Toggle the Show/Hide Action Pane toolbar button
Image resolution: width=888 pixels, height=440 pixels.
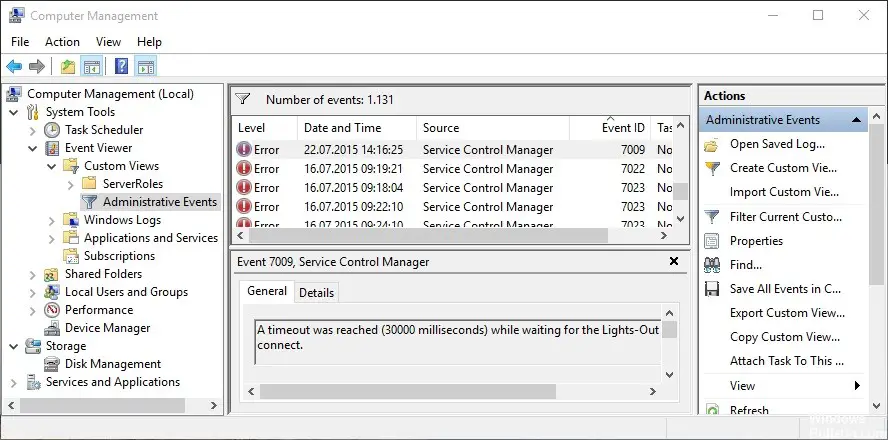(146, 67)
